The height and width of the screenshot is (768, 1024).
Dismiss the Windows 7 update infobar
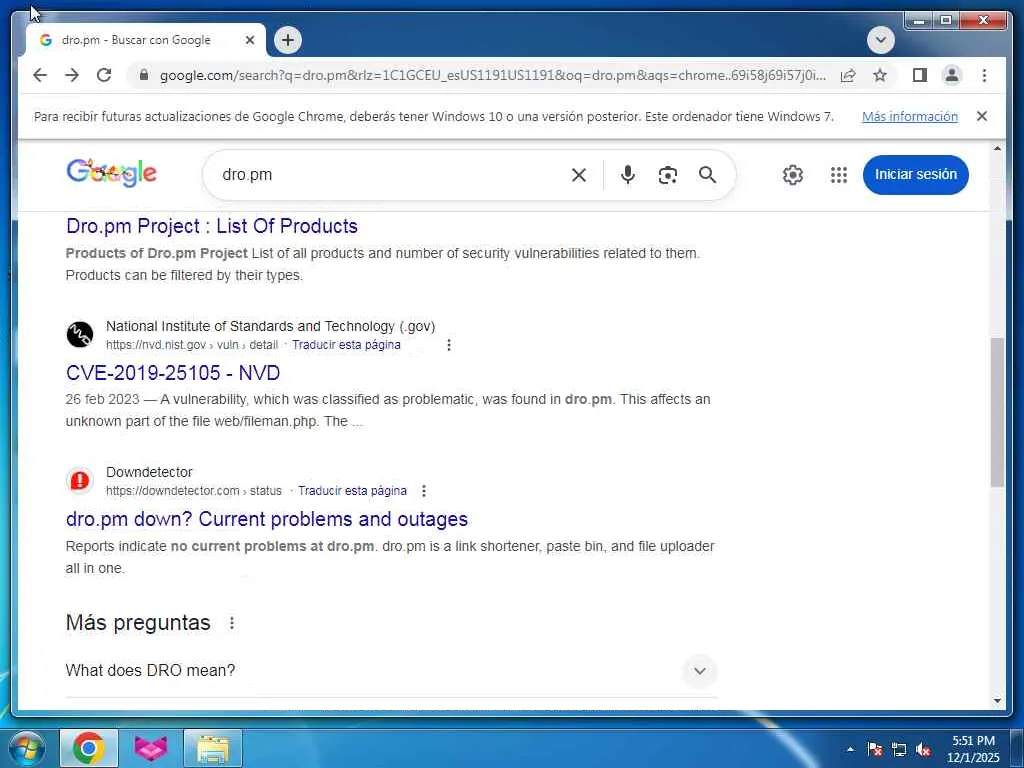pyautogui.click(x=981, y=116)
